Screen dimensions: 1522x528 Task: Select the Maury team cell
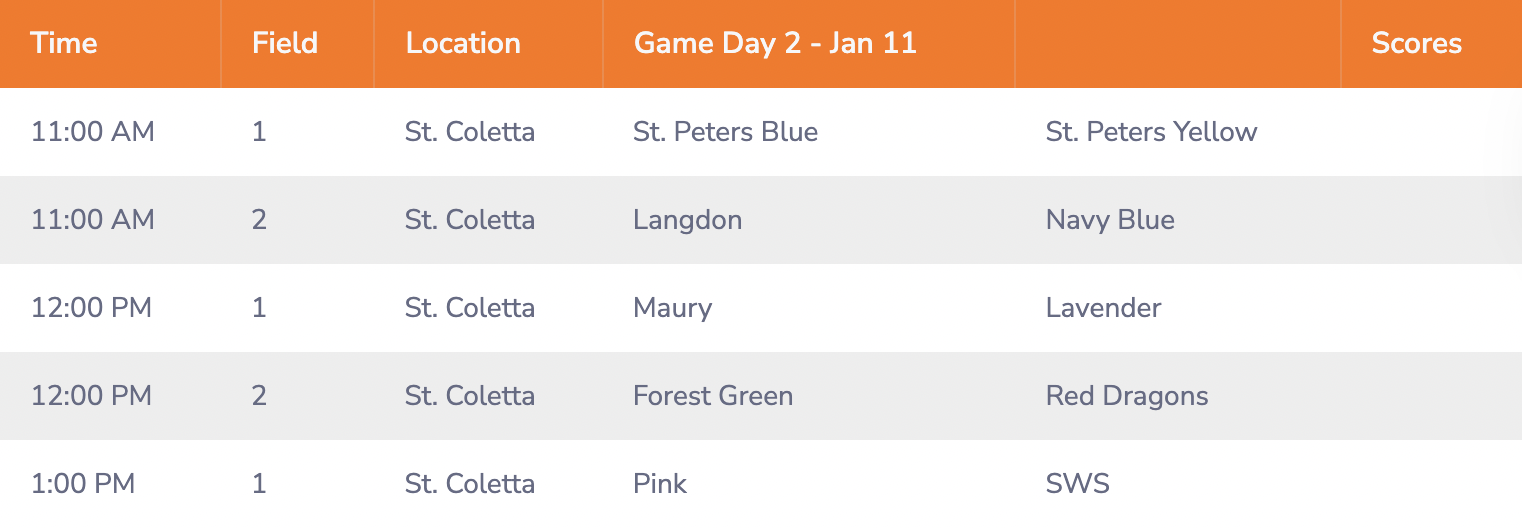tap(672, 308)
